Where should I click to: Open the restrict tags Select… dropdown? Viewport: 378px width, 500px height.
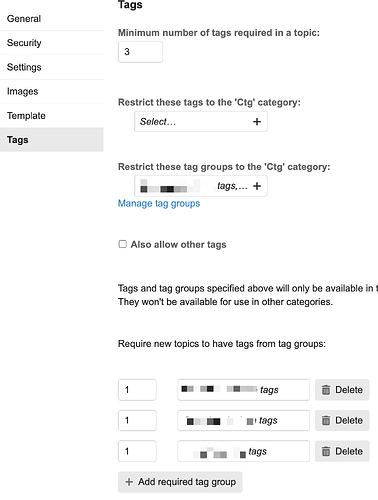point(201,122)
